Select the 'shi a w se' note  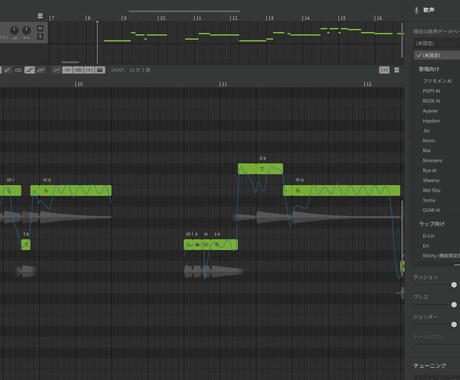pos(211,245)
